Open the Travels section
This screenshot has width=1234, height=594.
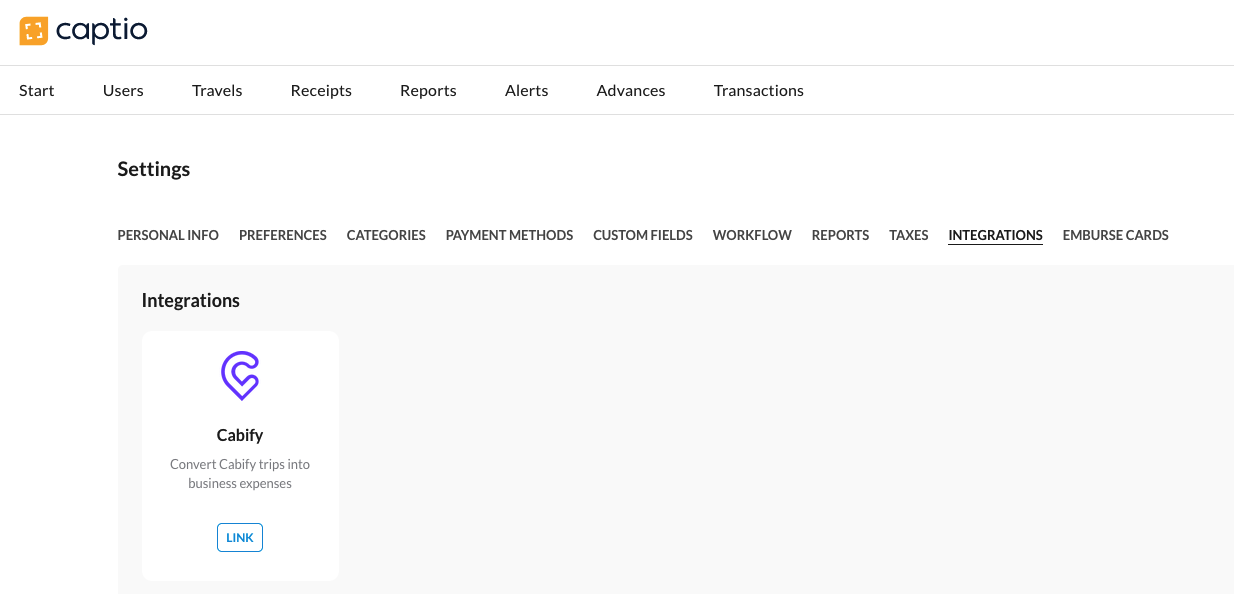(x=217, y=90)
